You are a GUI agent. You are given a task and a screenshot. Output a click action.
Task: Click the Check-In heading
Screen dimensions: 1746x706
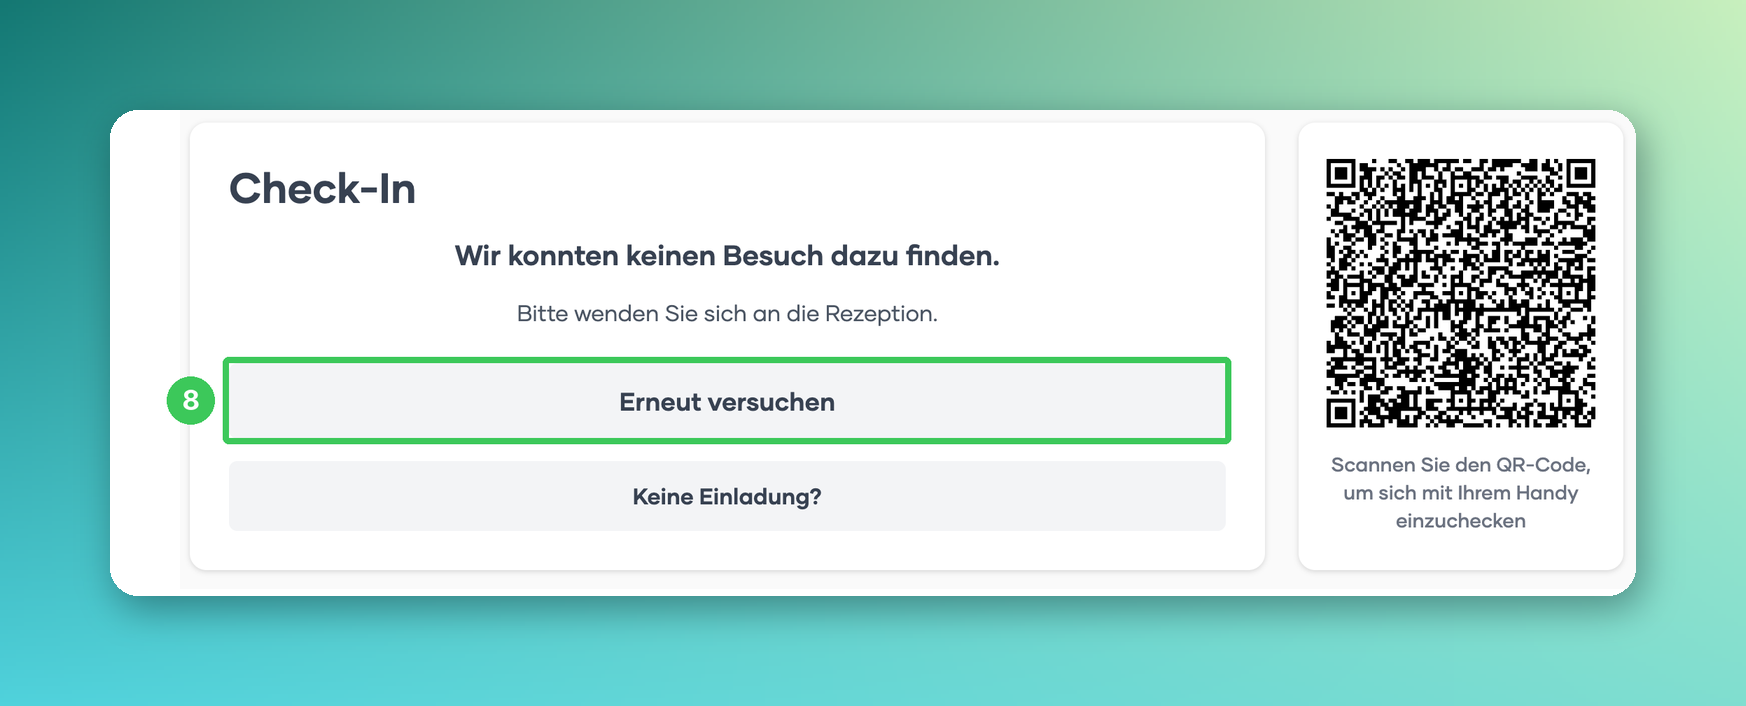pos(322,188)
